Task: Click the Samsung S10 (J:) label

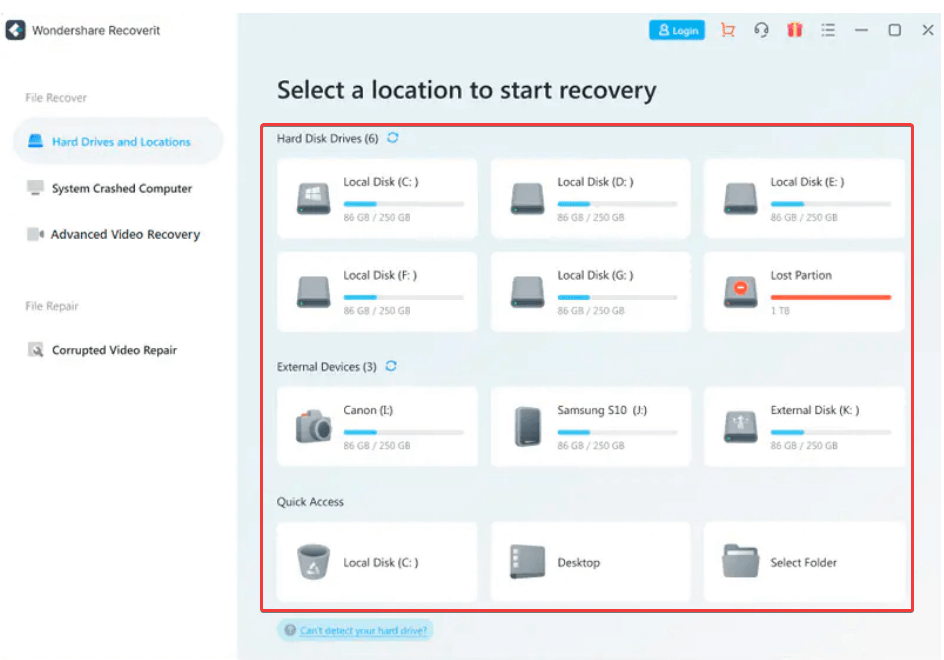Action: tap(602, 410)
